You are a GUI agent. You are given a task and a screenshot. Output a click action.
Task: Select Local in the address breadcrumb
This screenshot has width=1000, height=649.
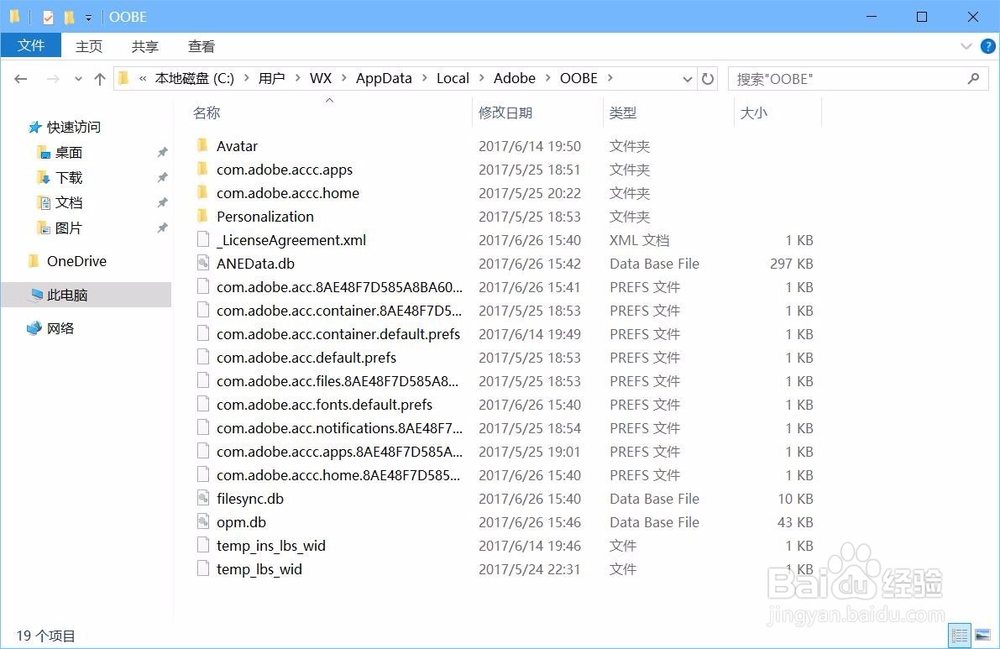(x=452, y=78)
